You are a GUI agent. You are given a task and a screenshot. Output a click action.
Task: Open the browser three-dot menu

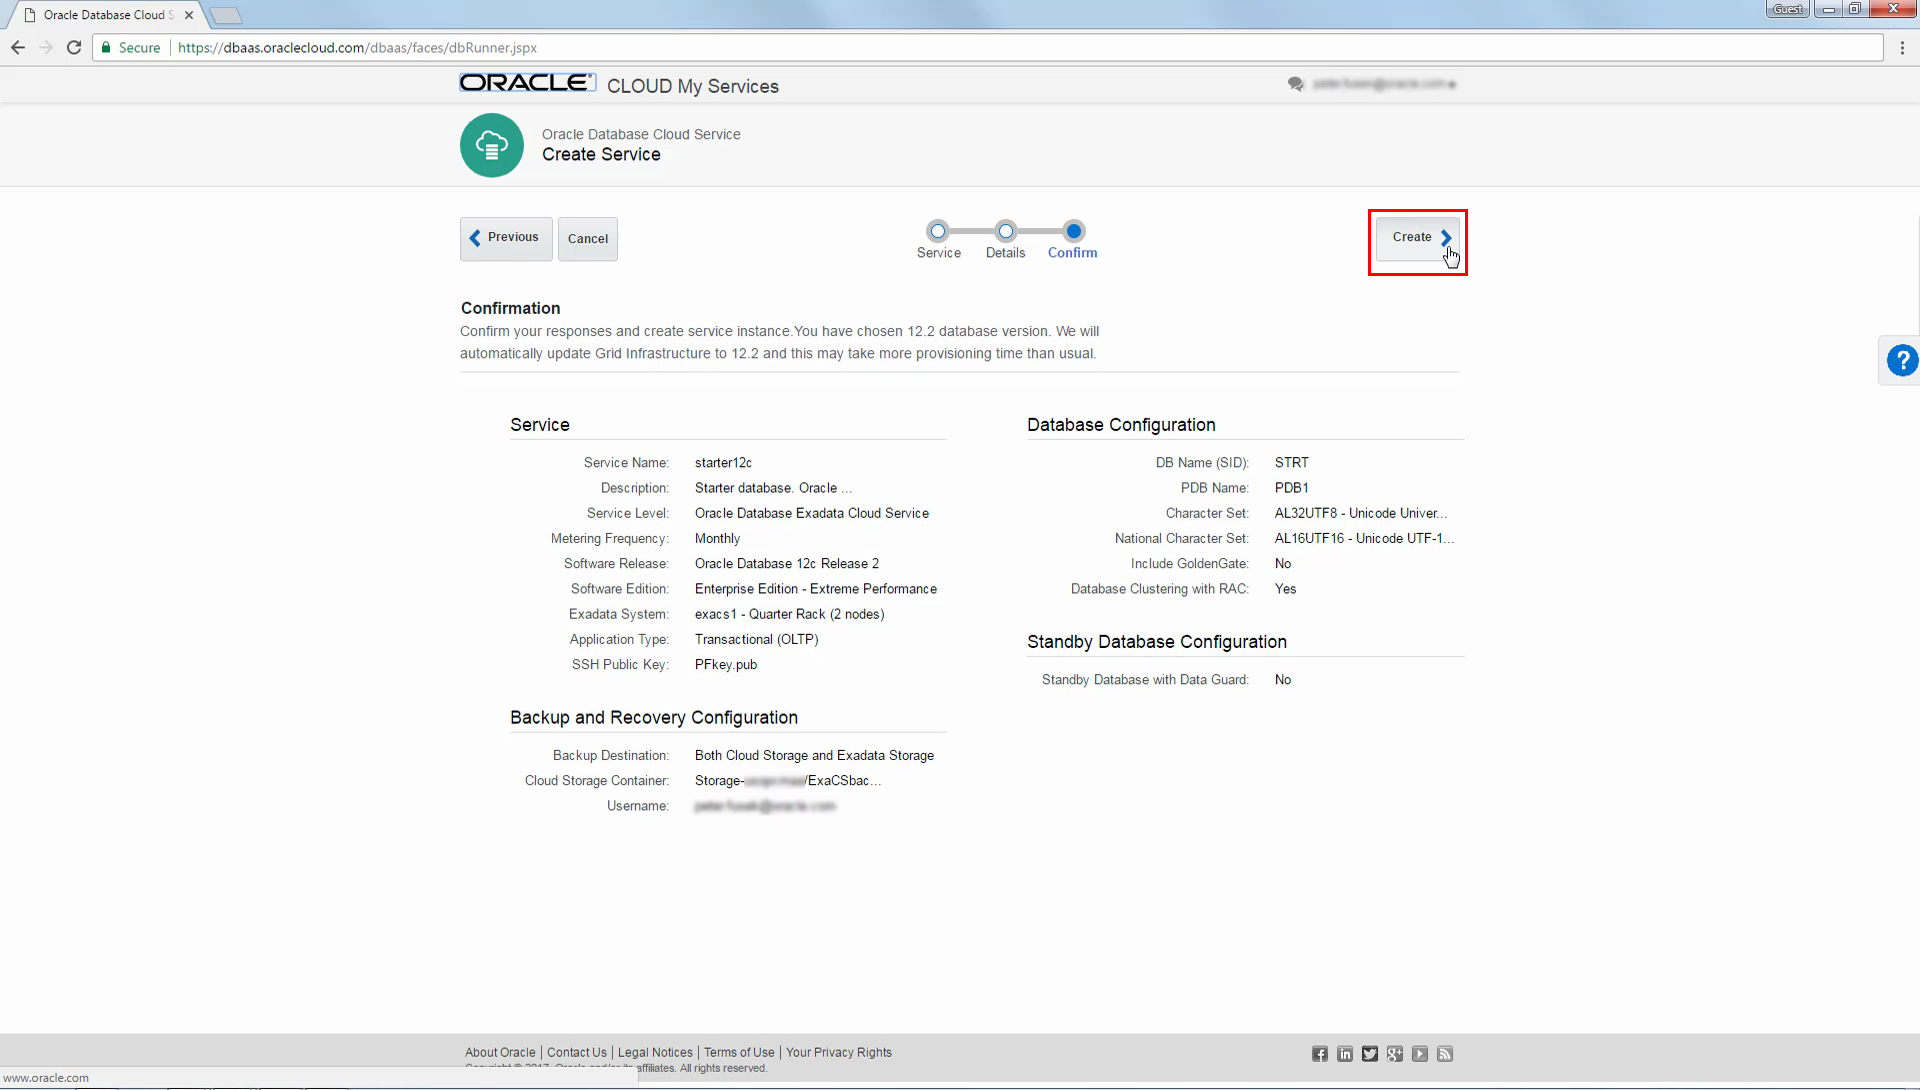point(1902,47)
